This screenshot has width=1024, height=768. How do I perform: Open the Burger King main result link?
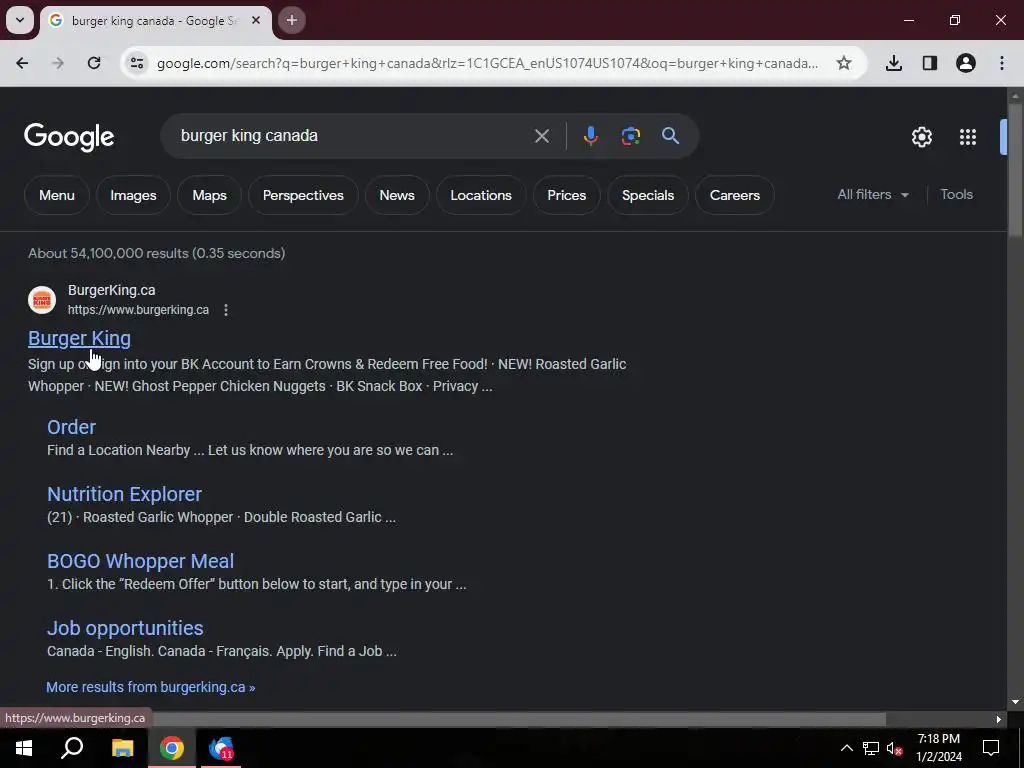point(79,338)
